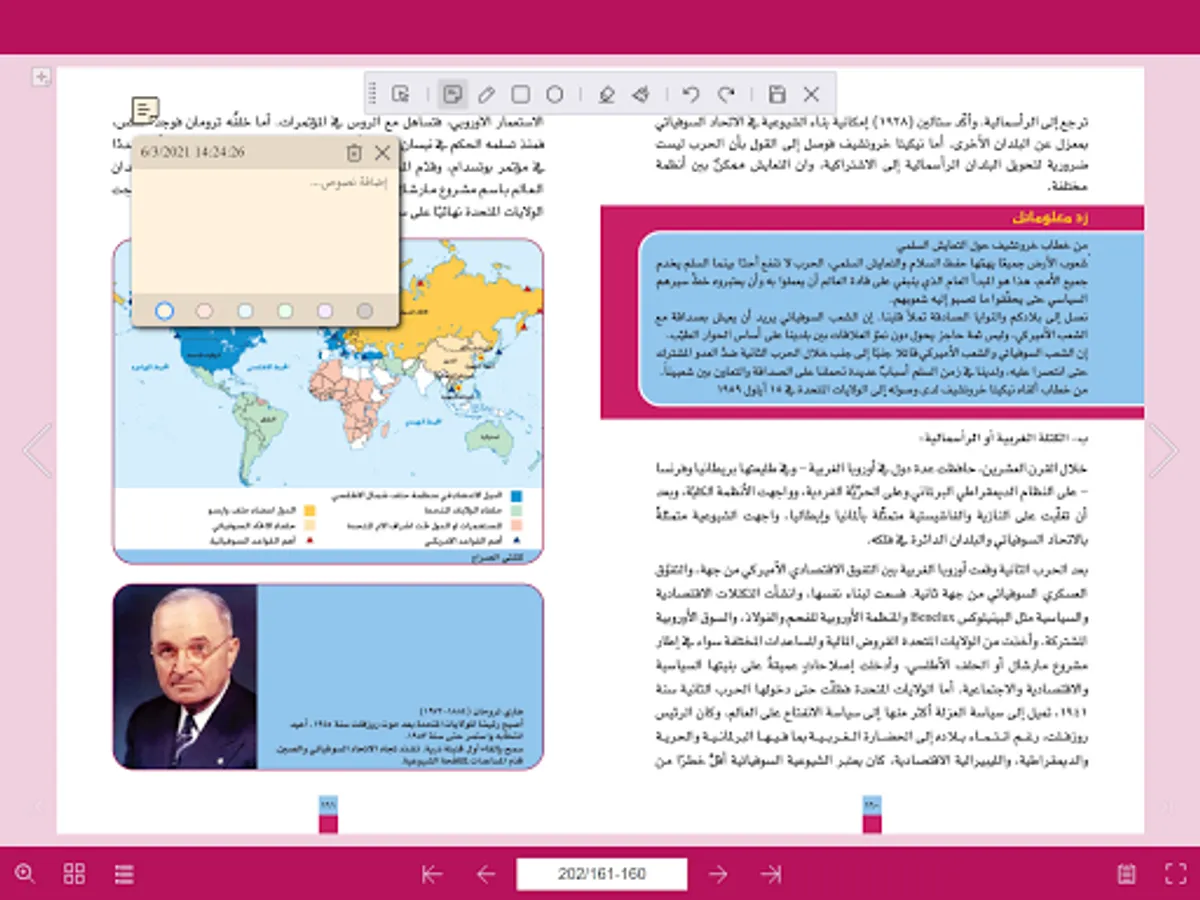Screen dimensions: 1200x900
Task: Select the pencil drawing tool
Action: pos(486,94)
